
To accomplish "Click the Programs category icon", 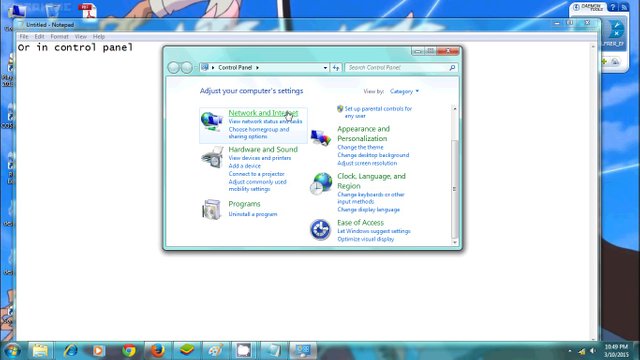I will tap(211, 209).
